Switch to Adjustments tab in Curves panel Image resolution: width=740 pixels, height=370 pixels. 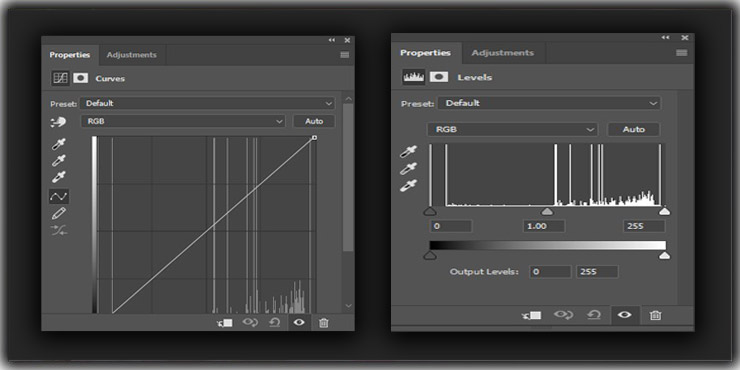pos(131,55)
